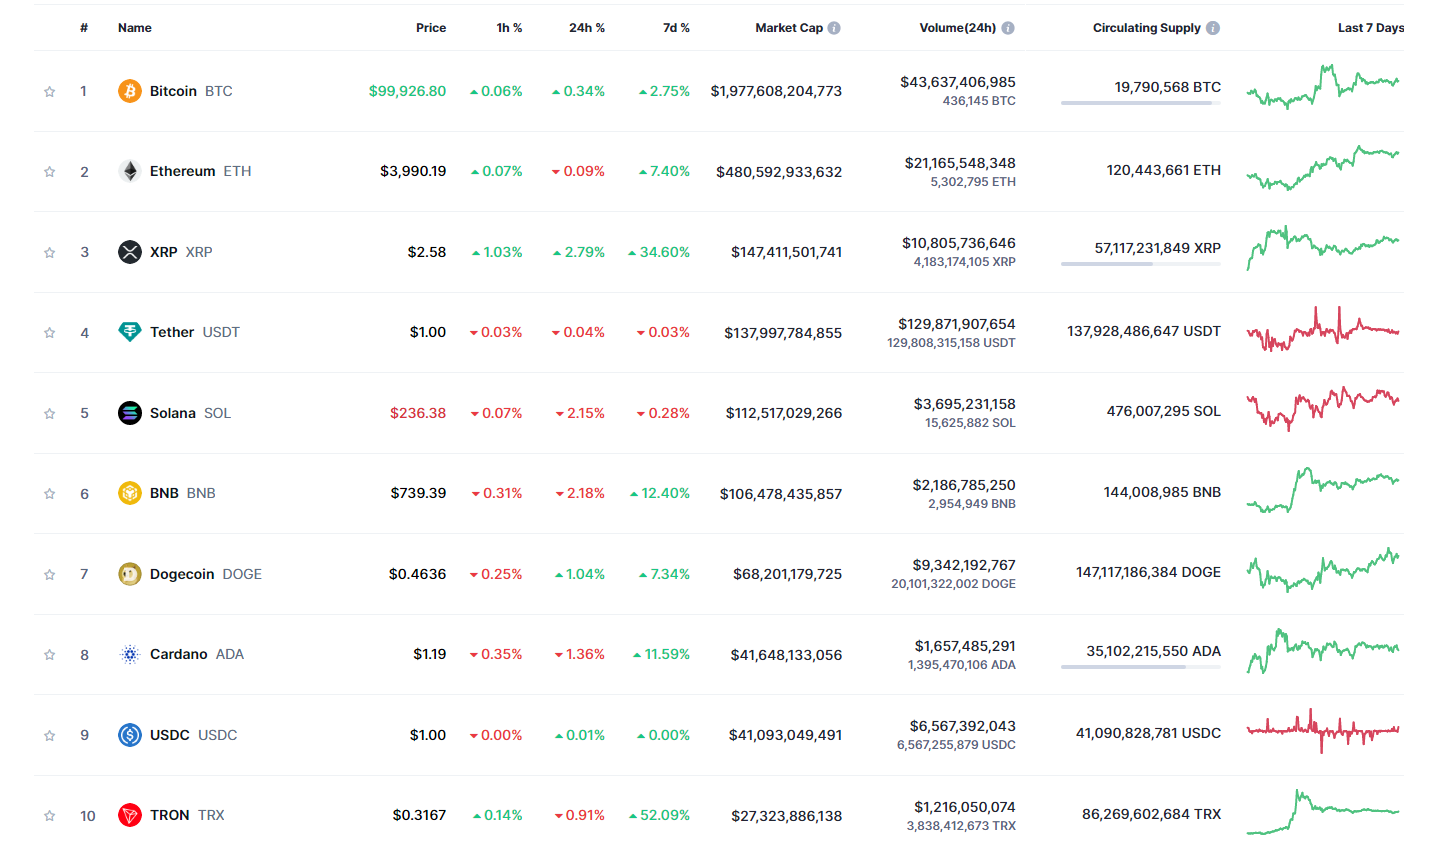Click Solana price $236.38
1442x851 pixels.
click(x=418, y=413)
